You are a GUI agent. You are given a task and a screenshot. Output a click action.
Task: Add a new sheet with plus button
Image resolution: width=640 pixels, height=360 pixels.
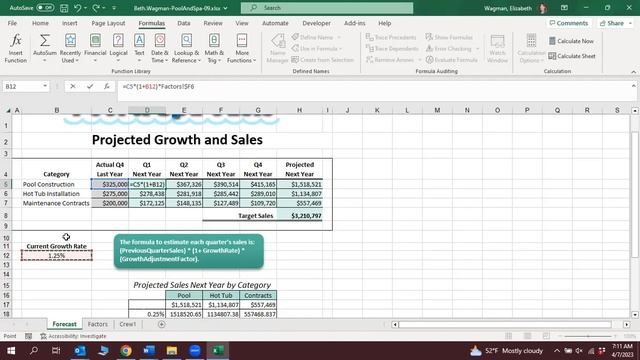click(x=162, y=324)
